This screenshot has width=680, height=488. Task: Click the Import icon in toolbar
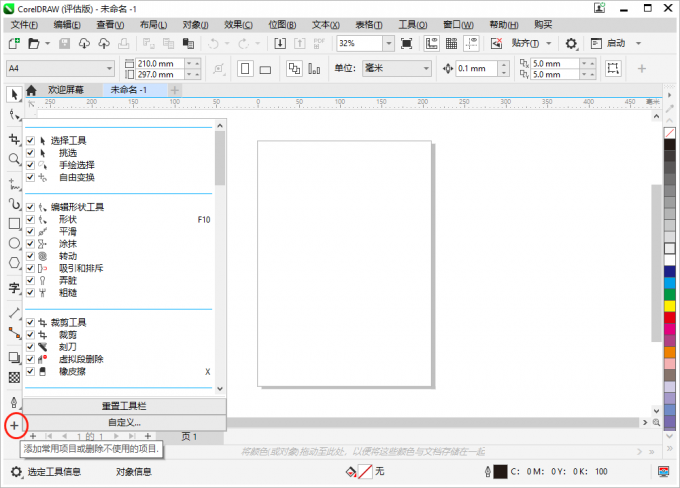tap(280, 43)
